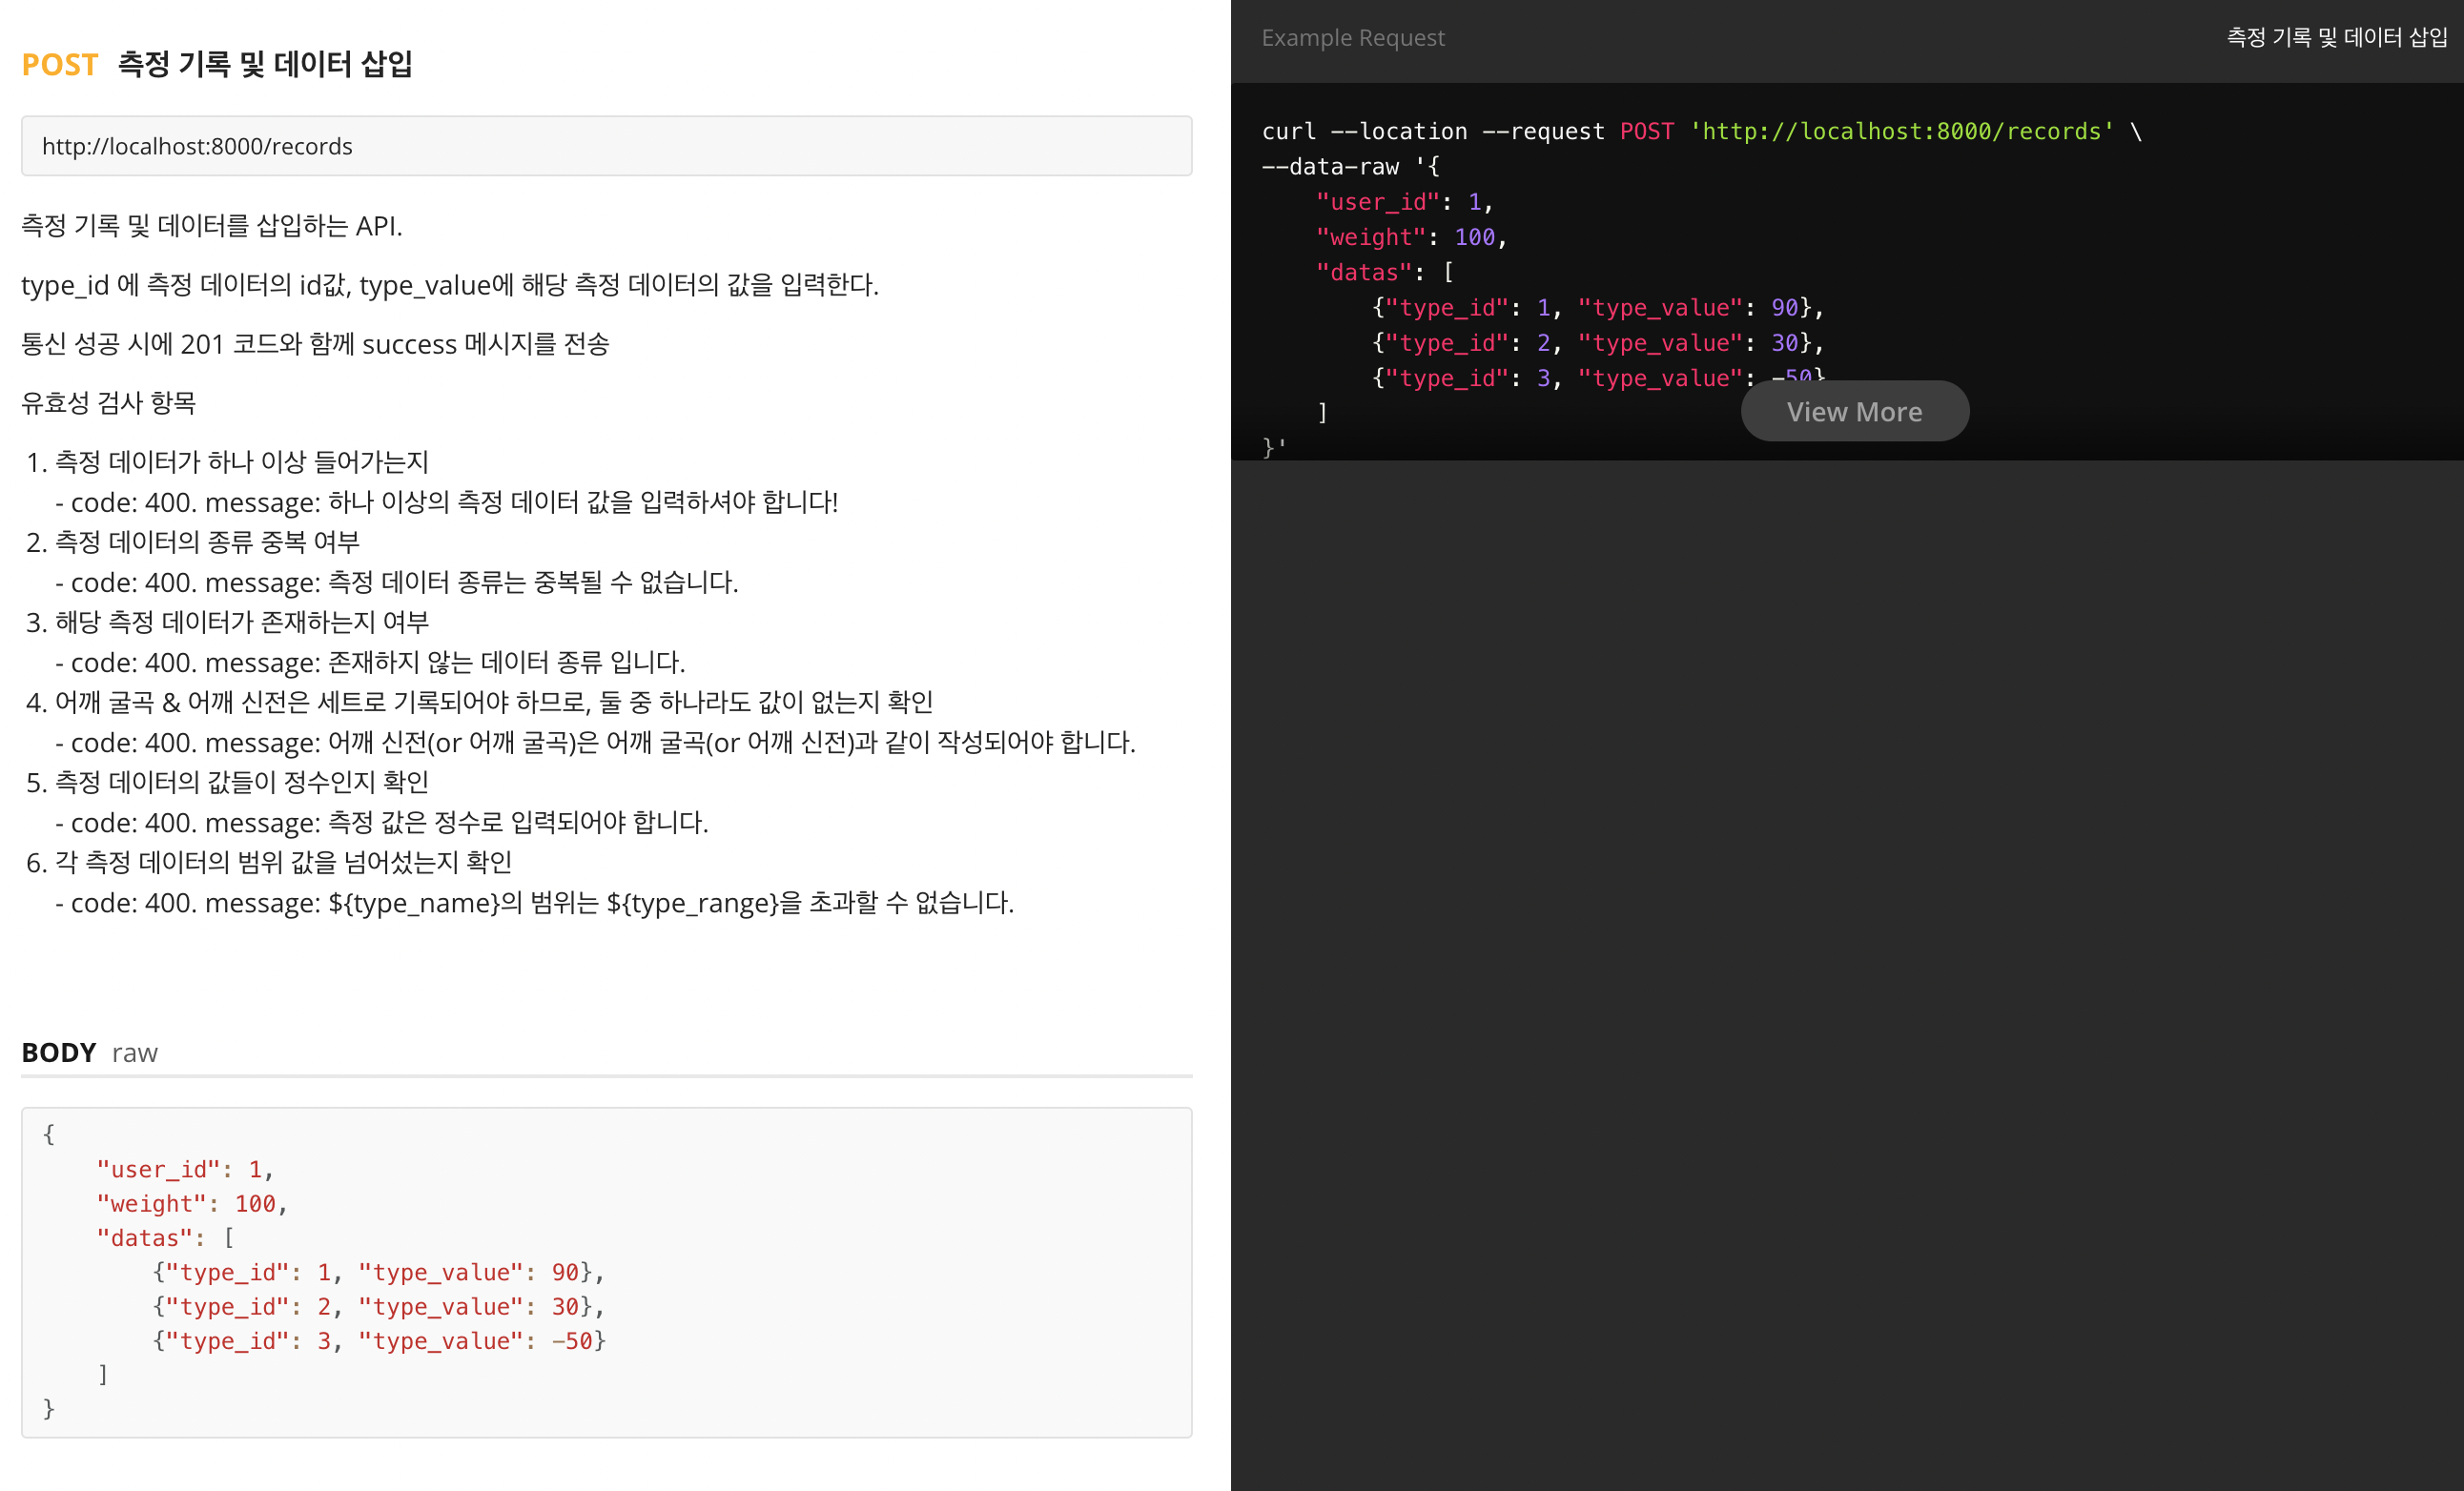Click the raw format label next to BODY
The width and height of the screenshot is (2464, 1491).
(134, 1052)
